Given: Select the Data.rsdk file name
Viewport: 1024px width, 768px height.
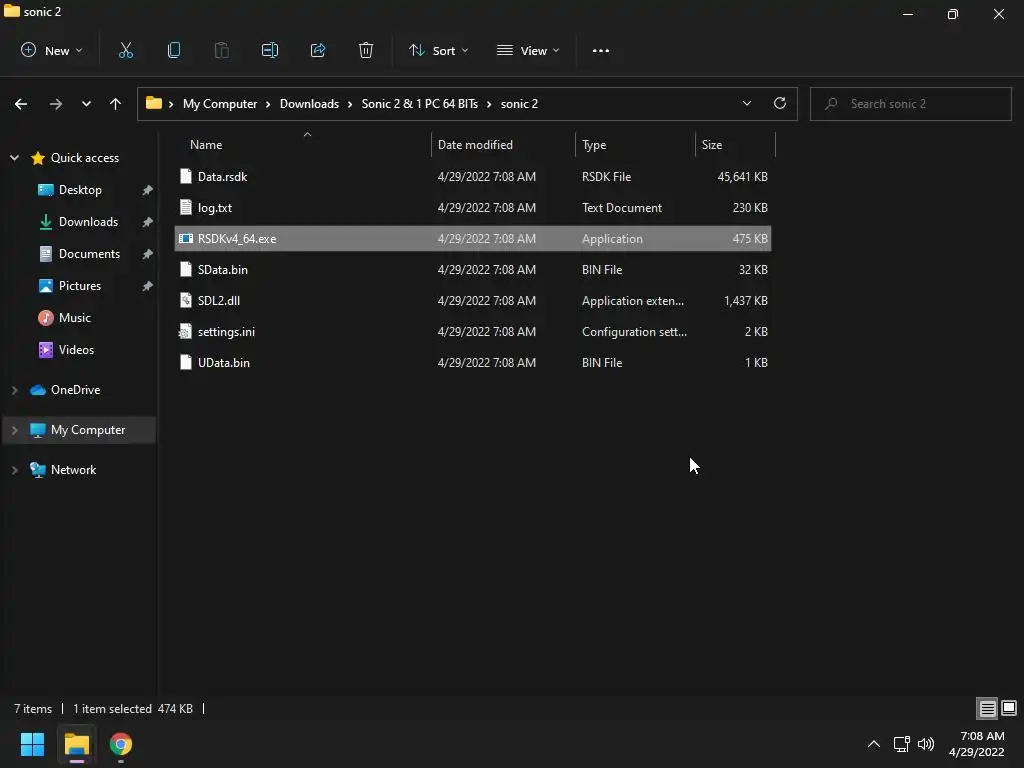Looking at the screenshot, I should coord(223,176).
